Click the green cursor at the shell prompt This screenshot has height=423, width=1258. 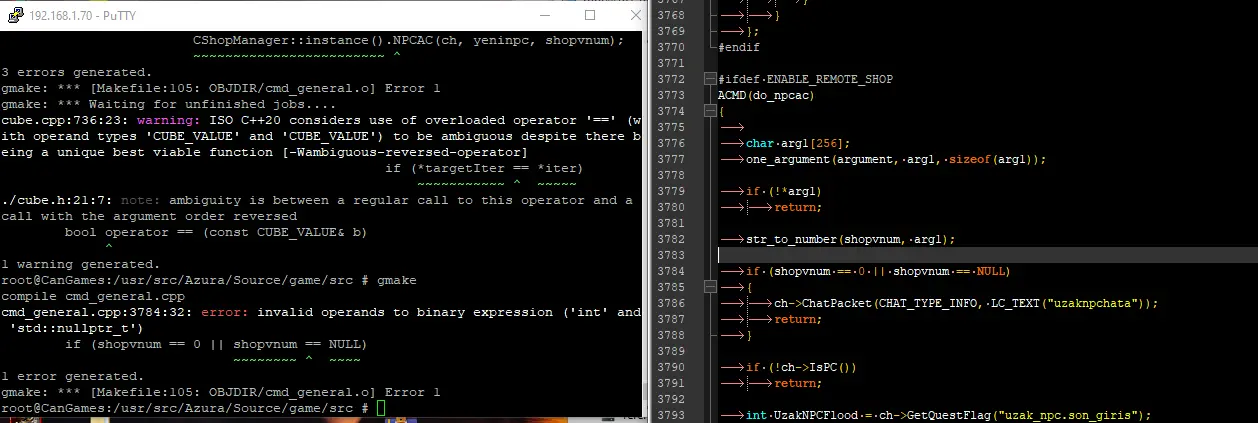[381, 409]
